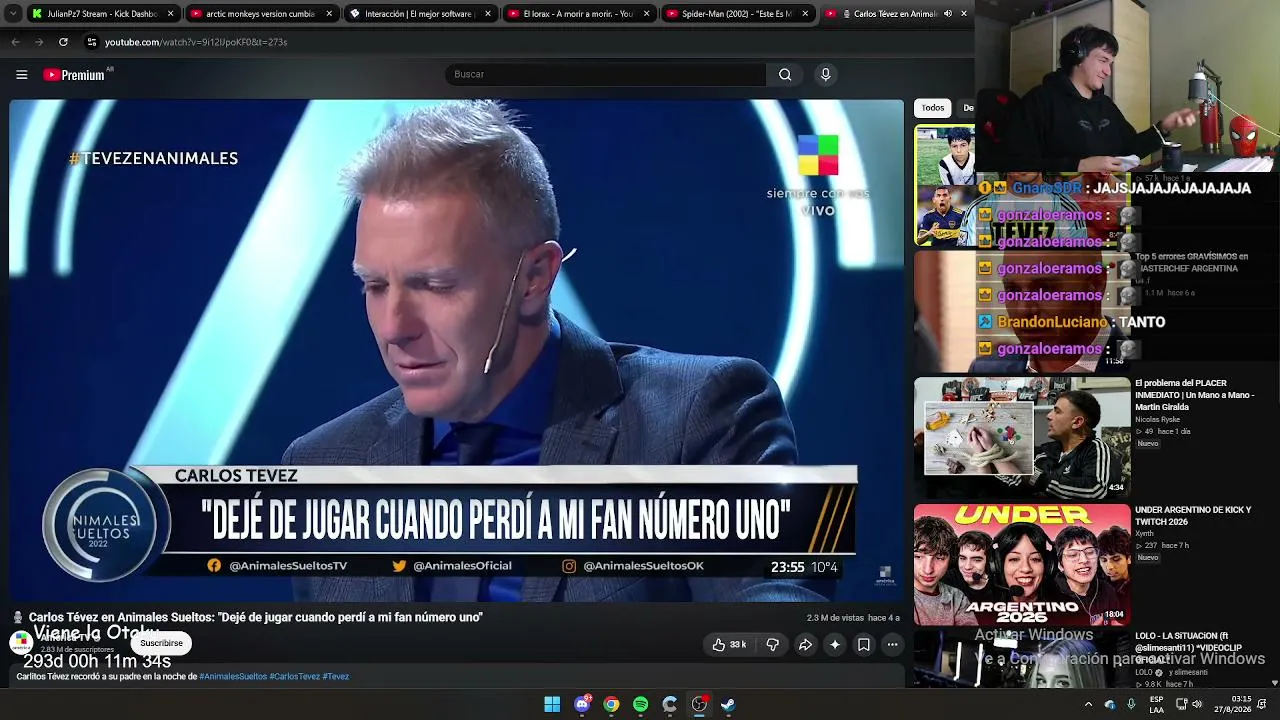Viewport: 1280px width, 720px height.
Task: Select the Todos filter chip
Action: click(933, 108)
